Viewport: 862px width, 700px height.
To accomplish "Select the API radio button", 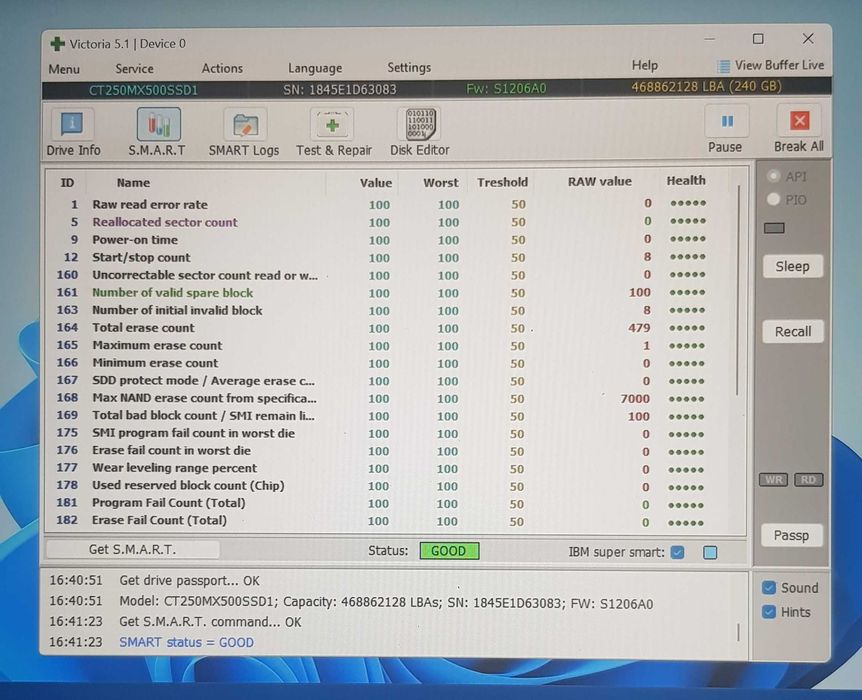I will (x=773, y=176).
